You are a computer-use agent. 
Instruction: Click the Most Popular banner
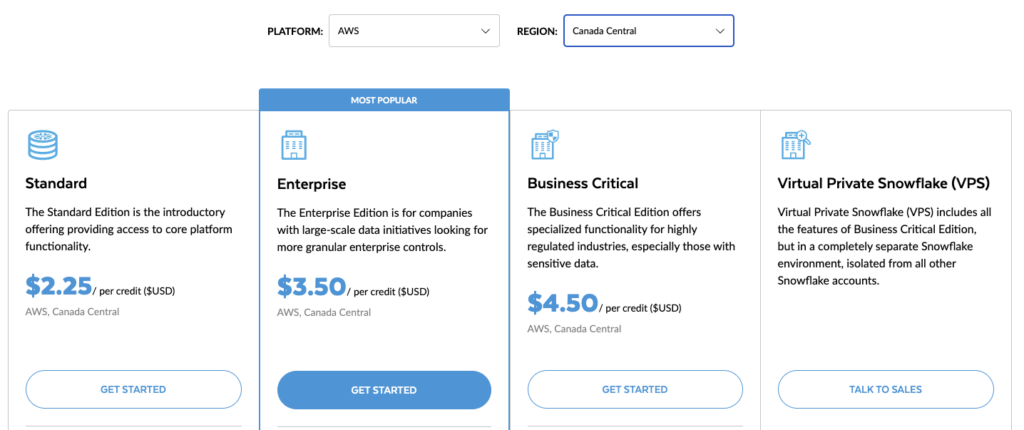(384, 100)
